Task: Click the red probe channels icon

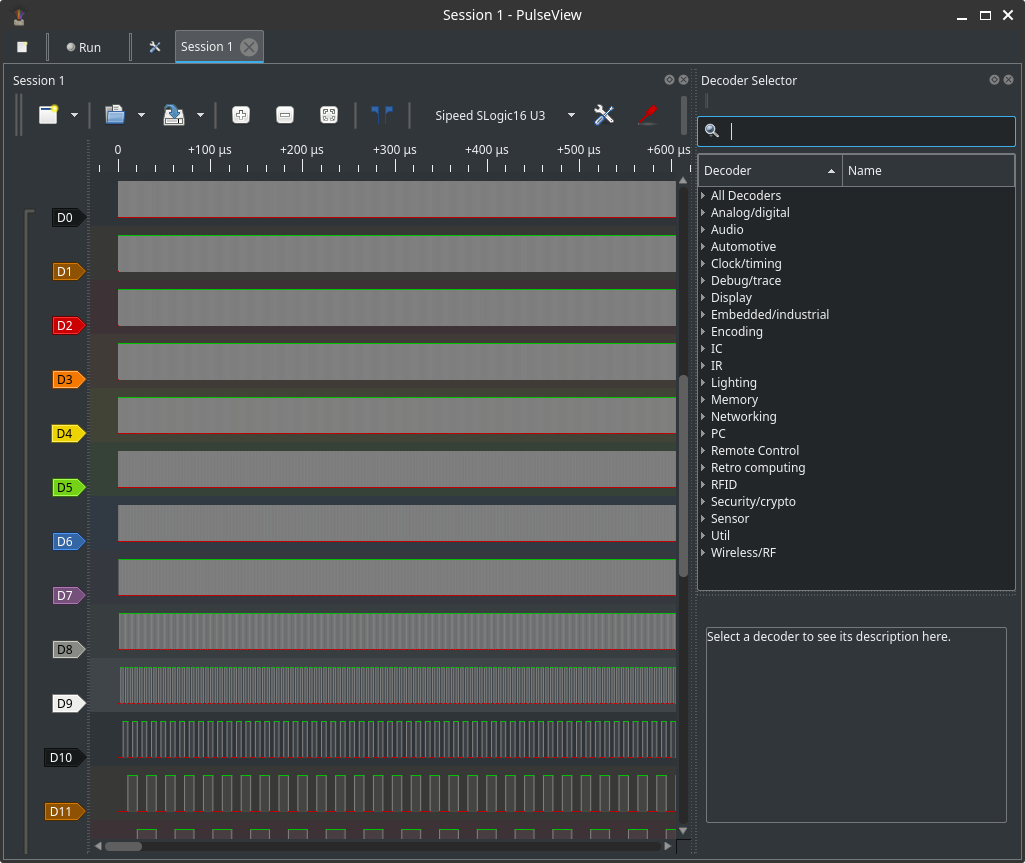Action: pyautogui.click(x=647, y=115)
